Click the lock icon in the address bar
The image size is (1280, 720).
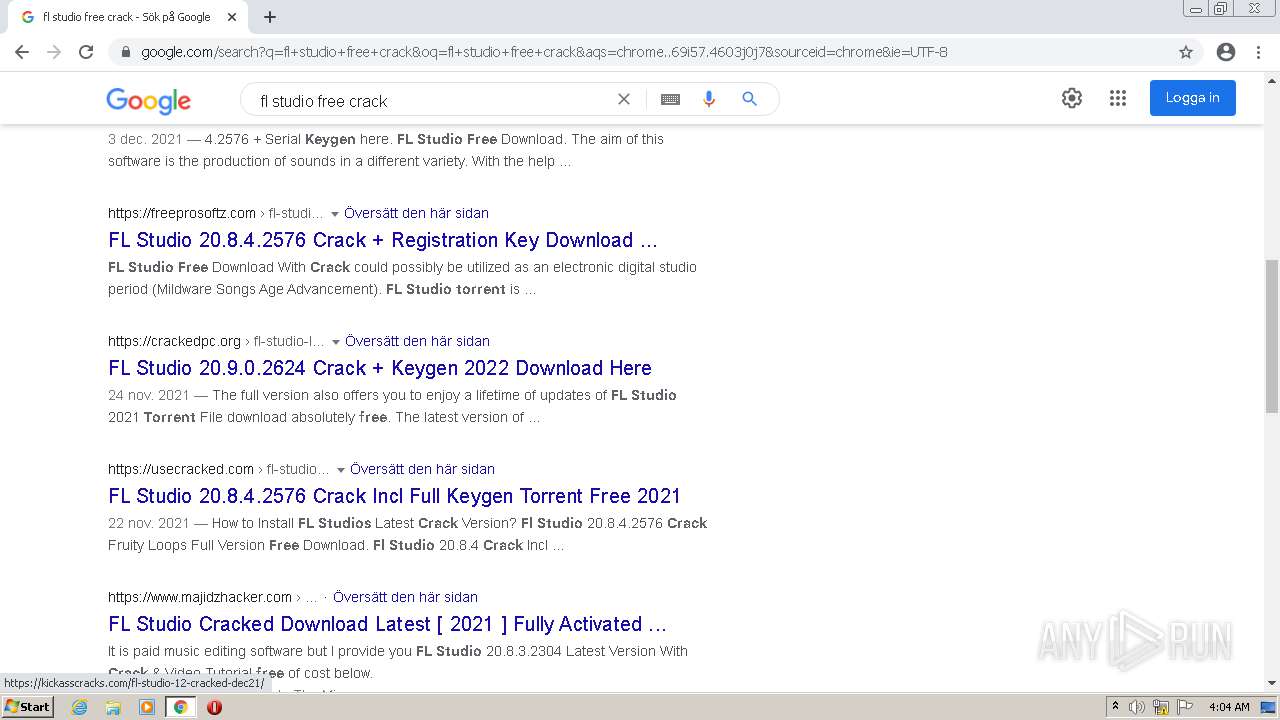(125, 52)
